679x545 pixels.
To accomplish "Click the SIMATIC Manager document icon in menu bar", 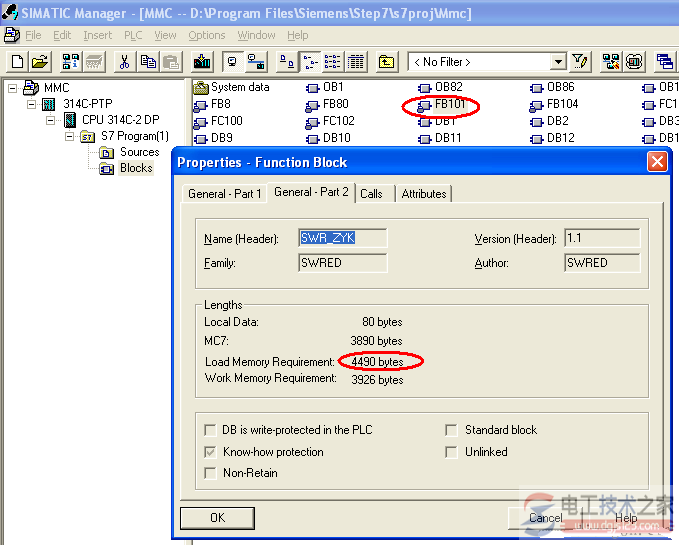I will coord(11,35).
